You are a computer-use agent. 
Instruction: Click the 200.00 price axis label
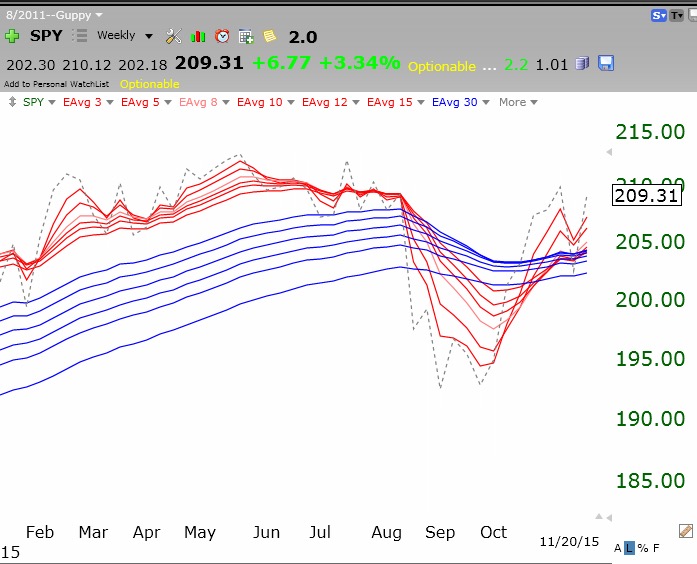coord(650,300)
